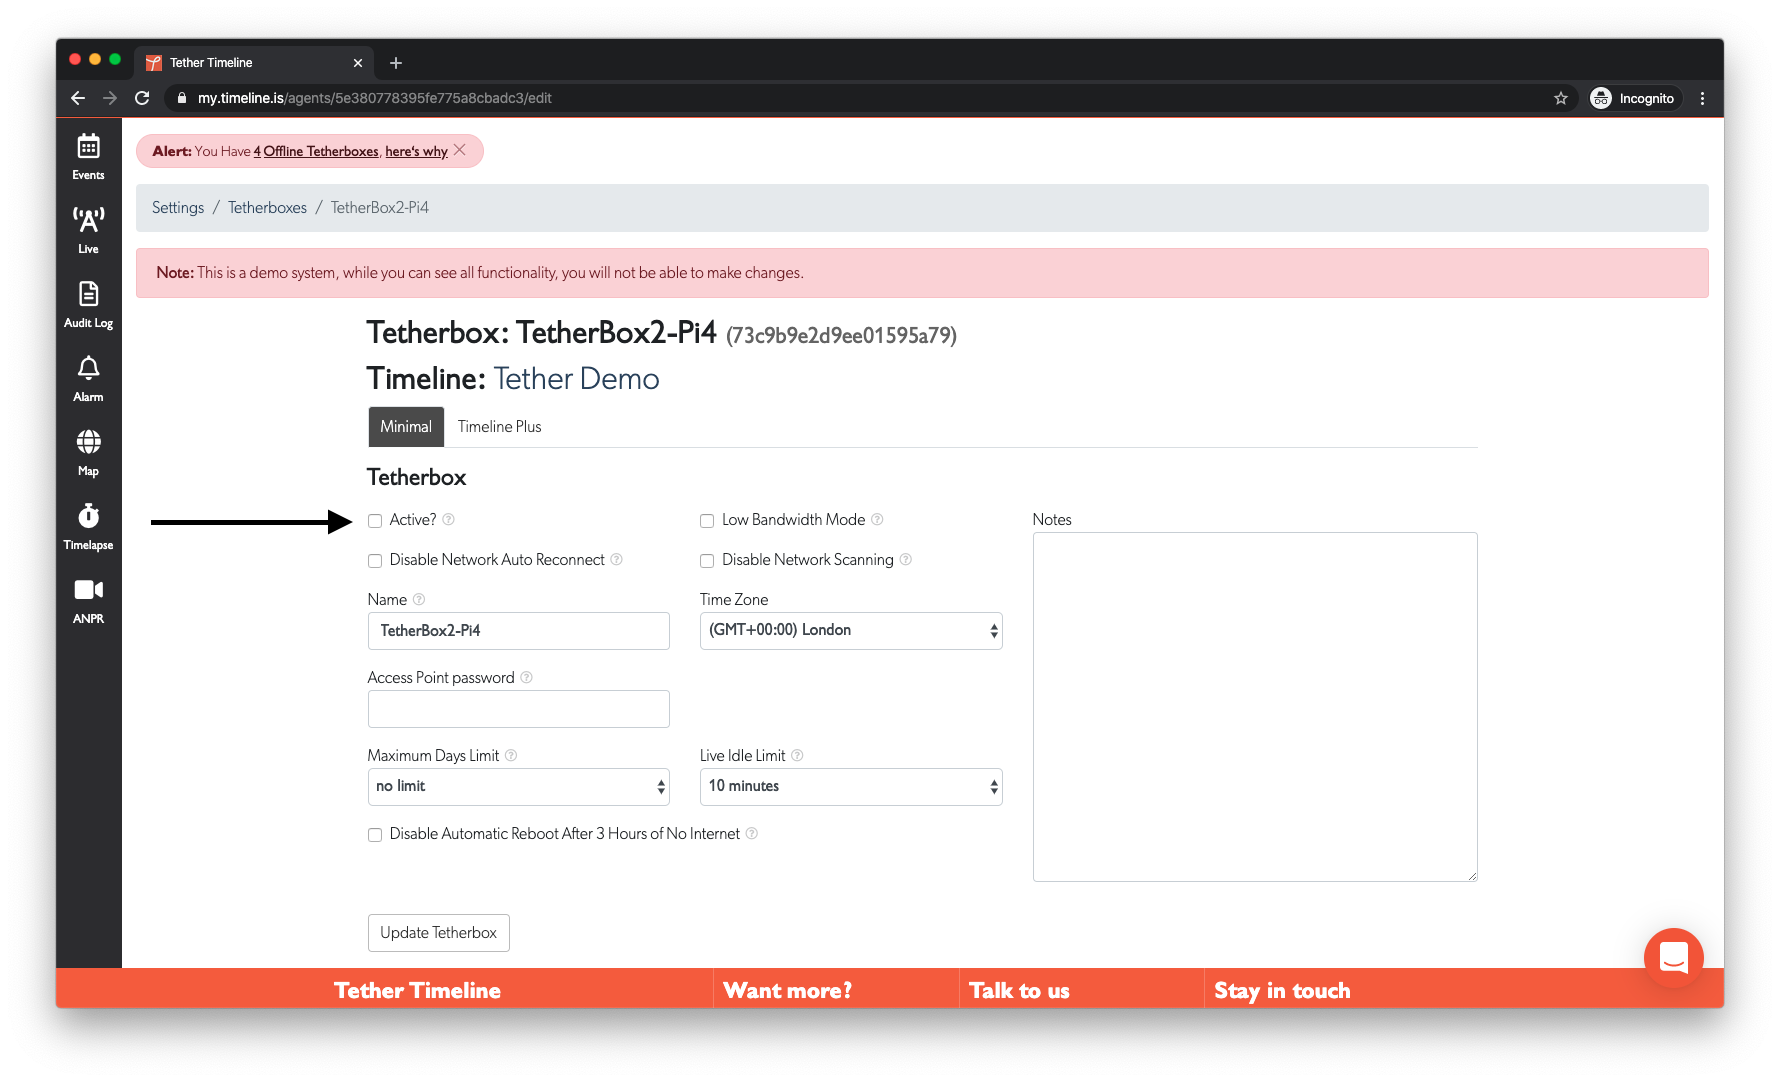Open the Tether Demo timeline link
Image resolution: width=1780 pixels, height=1082 pixels.
tap(576, 379)
